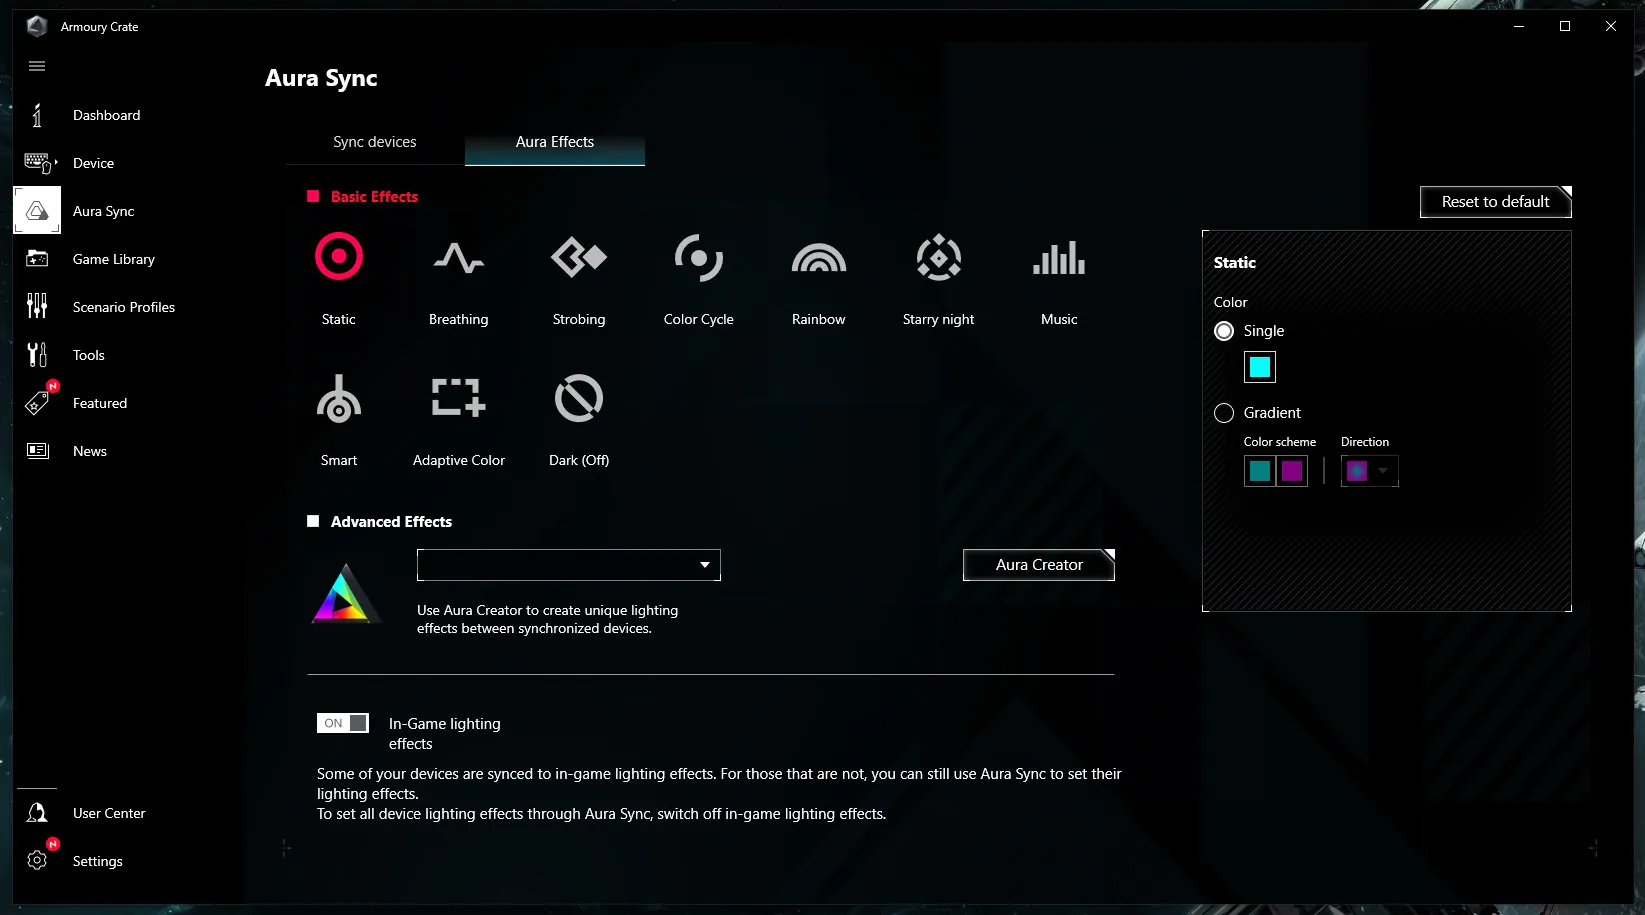The width and height of the screenshot is (1645, 915).
Task: Click the Dashboard menu label
Action: pos(106,115)
